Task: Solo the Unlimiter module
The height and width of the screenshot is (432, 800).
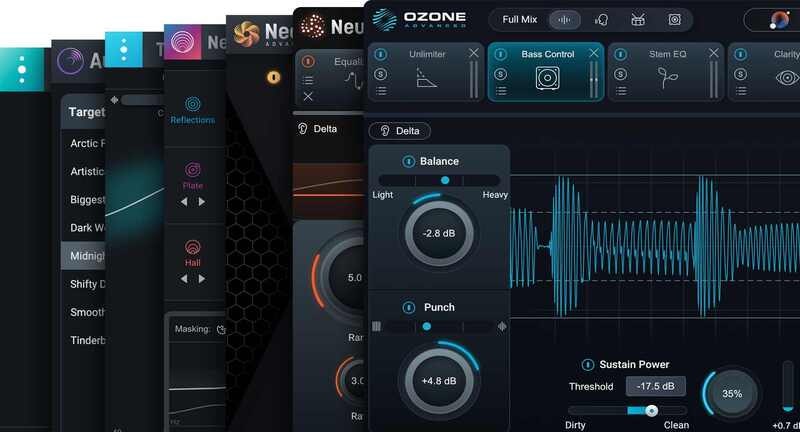Action: (x=381, y=74)
